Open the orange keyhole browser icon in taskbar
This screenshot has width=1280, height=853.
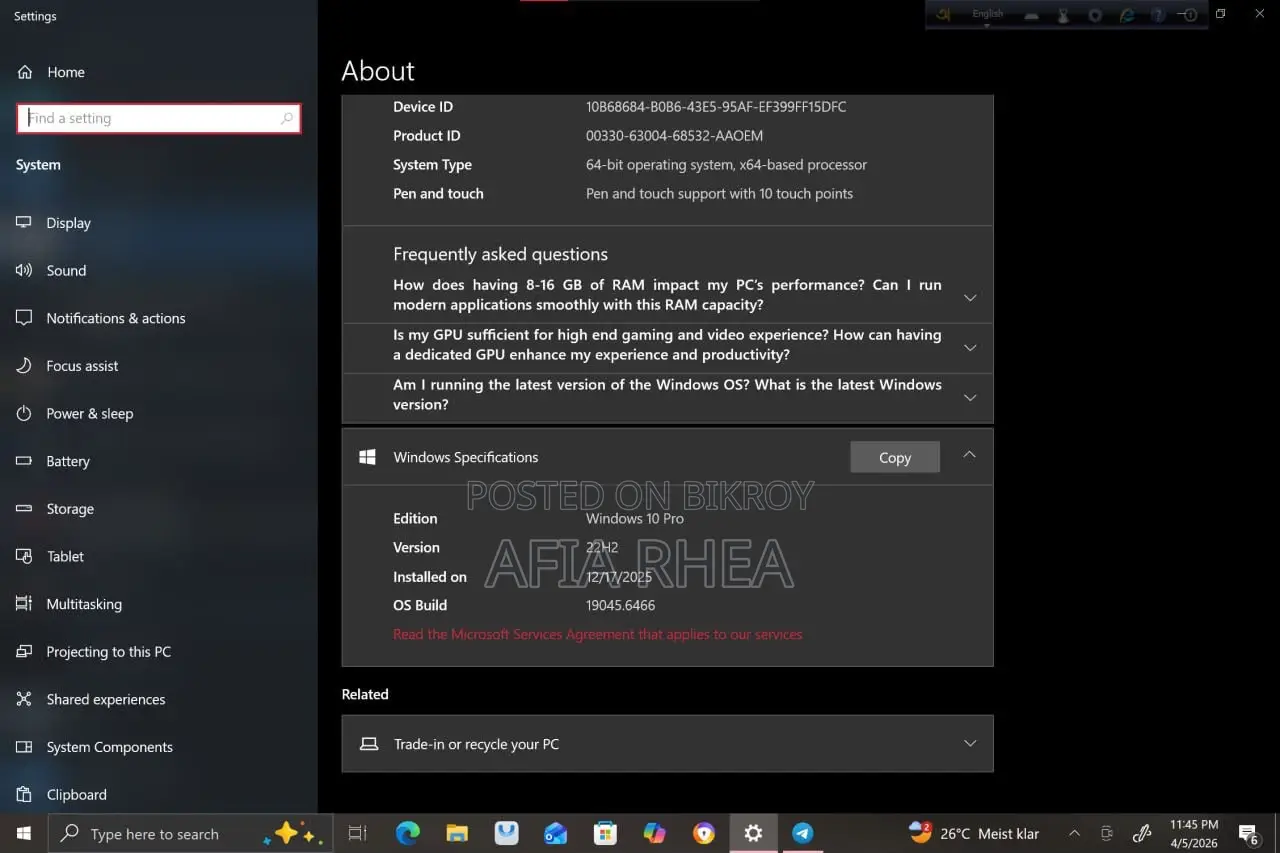(x=704, y=833)
